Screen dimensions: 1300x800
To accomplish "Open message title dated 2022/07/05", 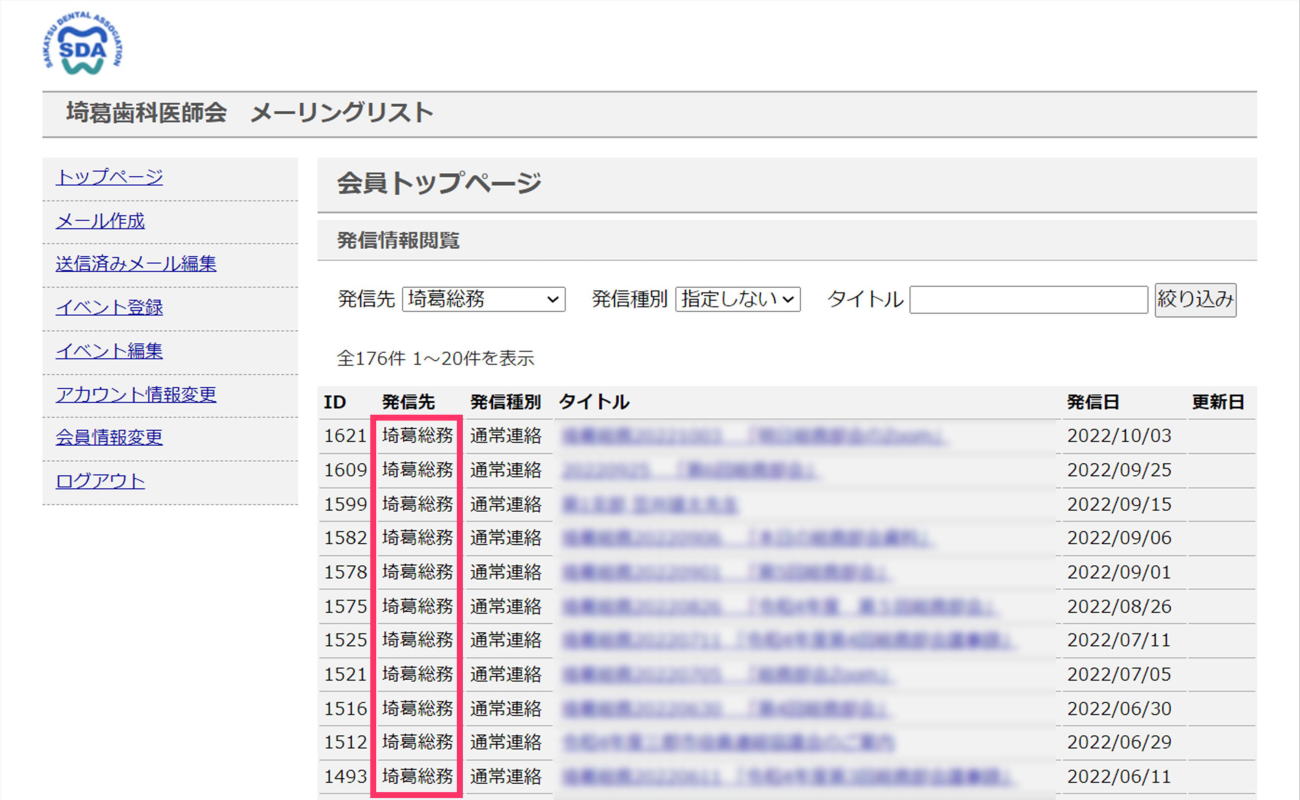I will click(x=727, y=675).
